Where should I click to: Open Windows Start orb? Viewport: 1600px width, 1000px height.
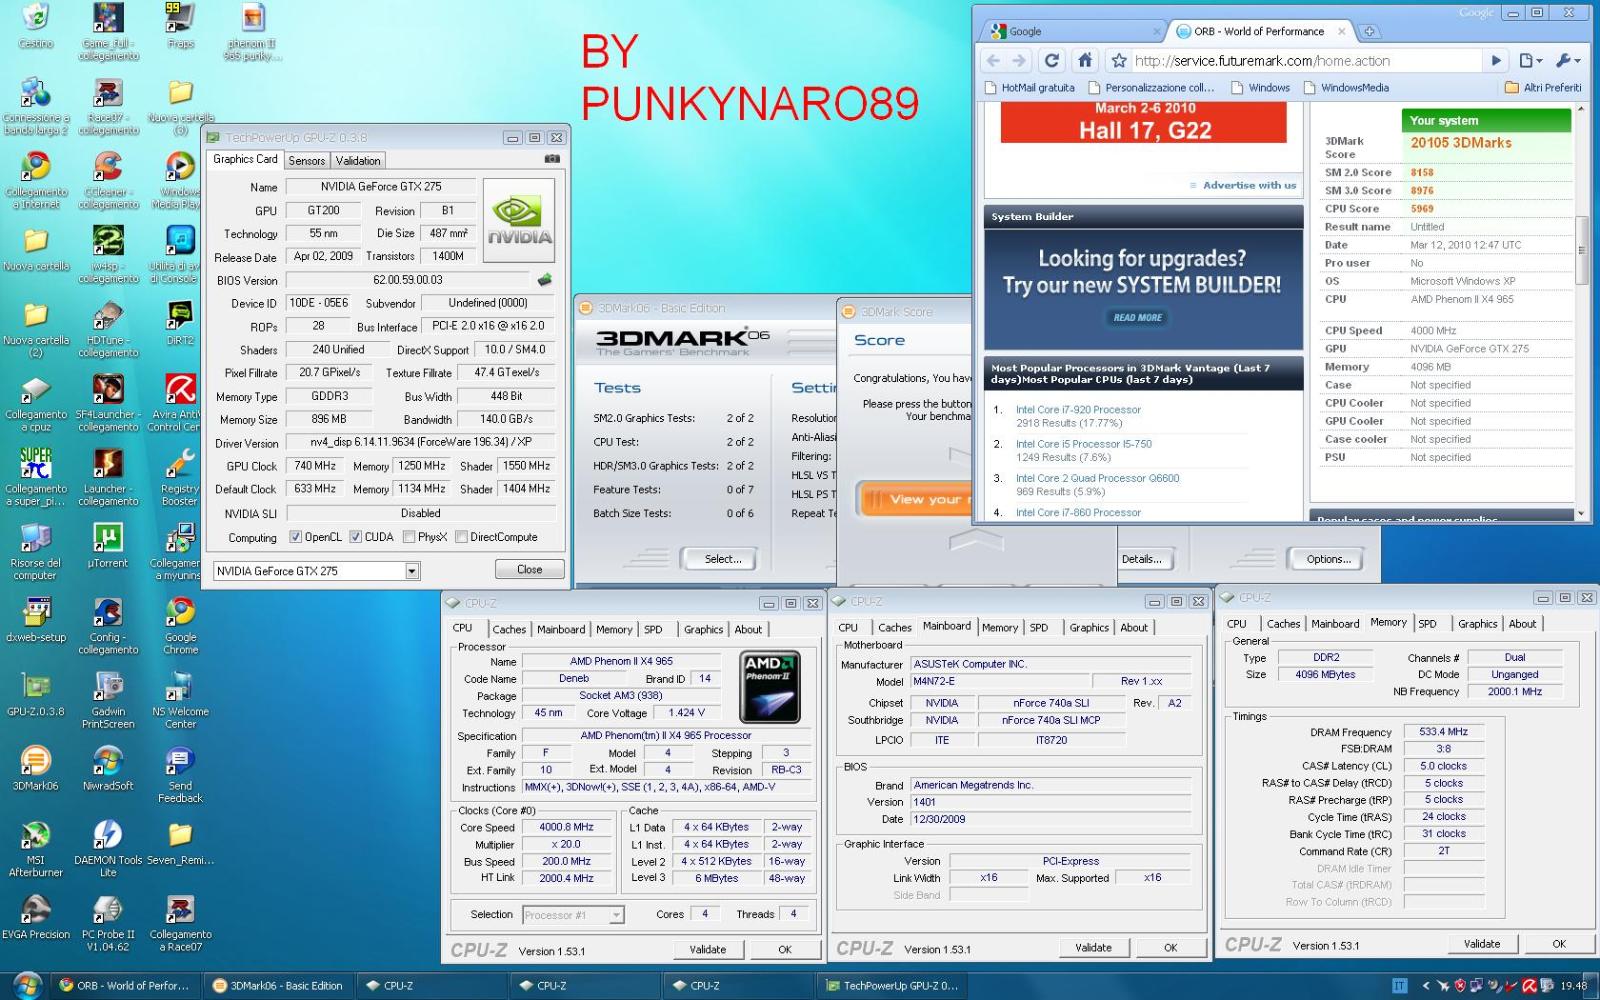(x=27, y=985)
